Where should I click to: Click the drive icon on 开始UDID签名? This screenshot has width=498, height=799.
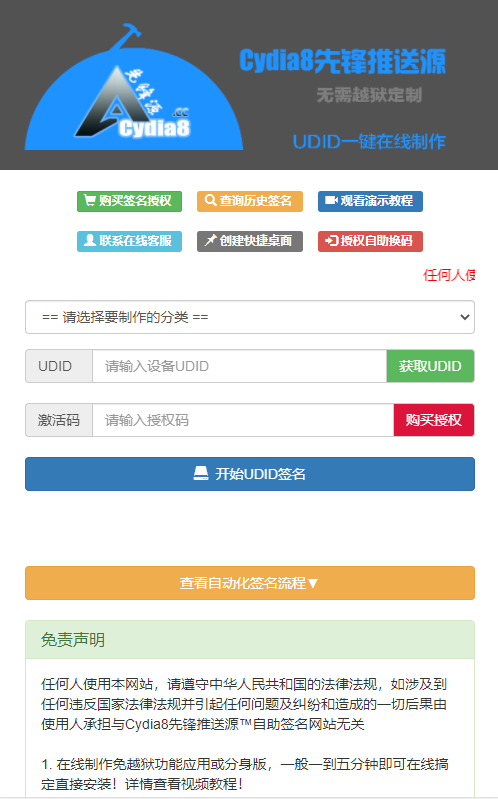(201, 474)
